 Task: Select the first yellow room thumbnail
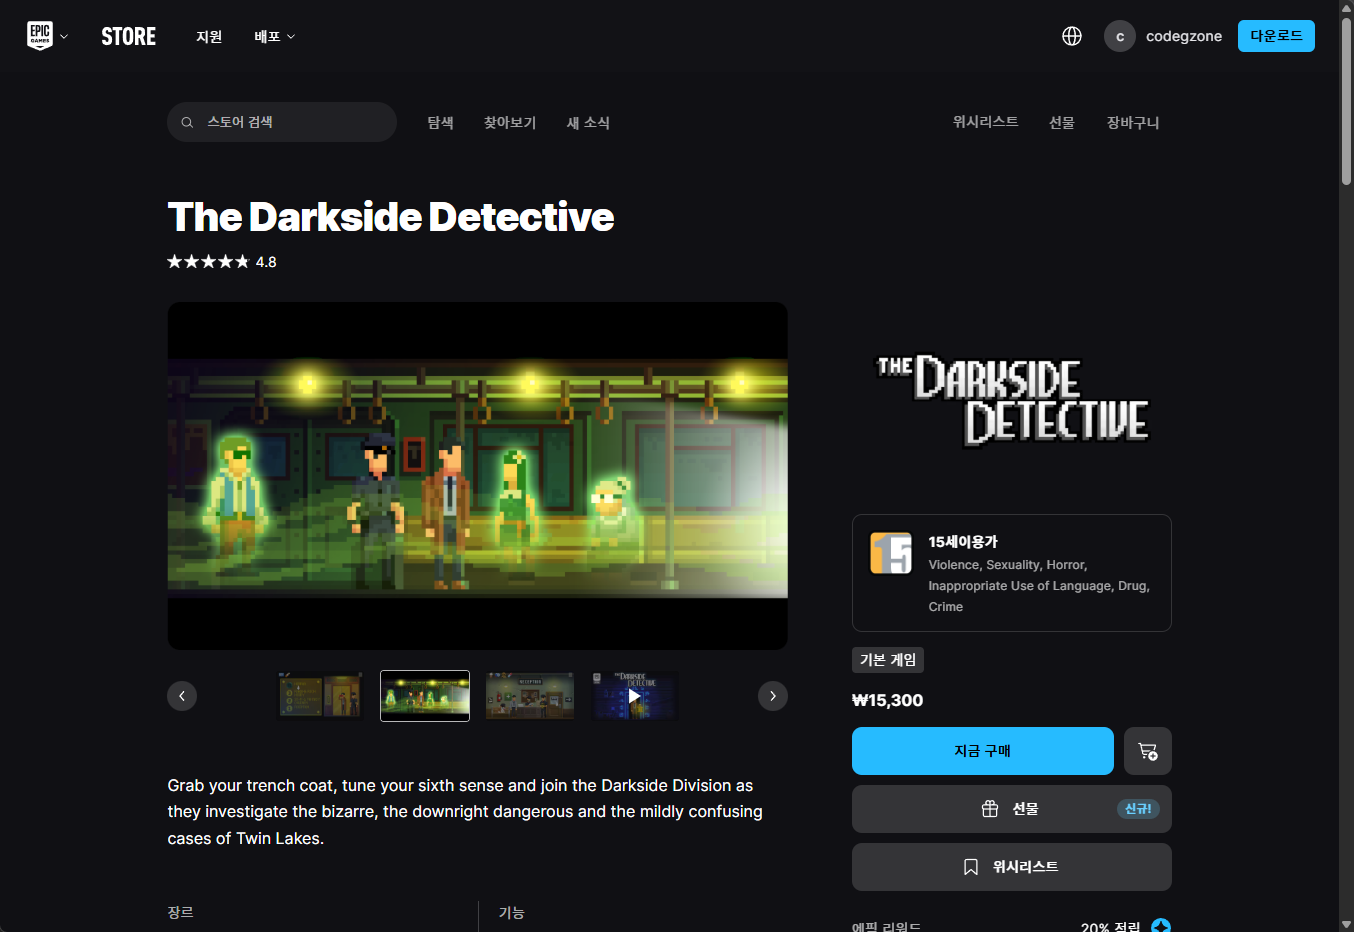click(320, 696)
